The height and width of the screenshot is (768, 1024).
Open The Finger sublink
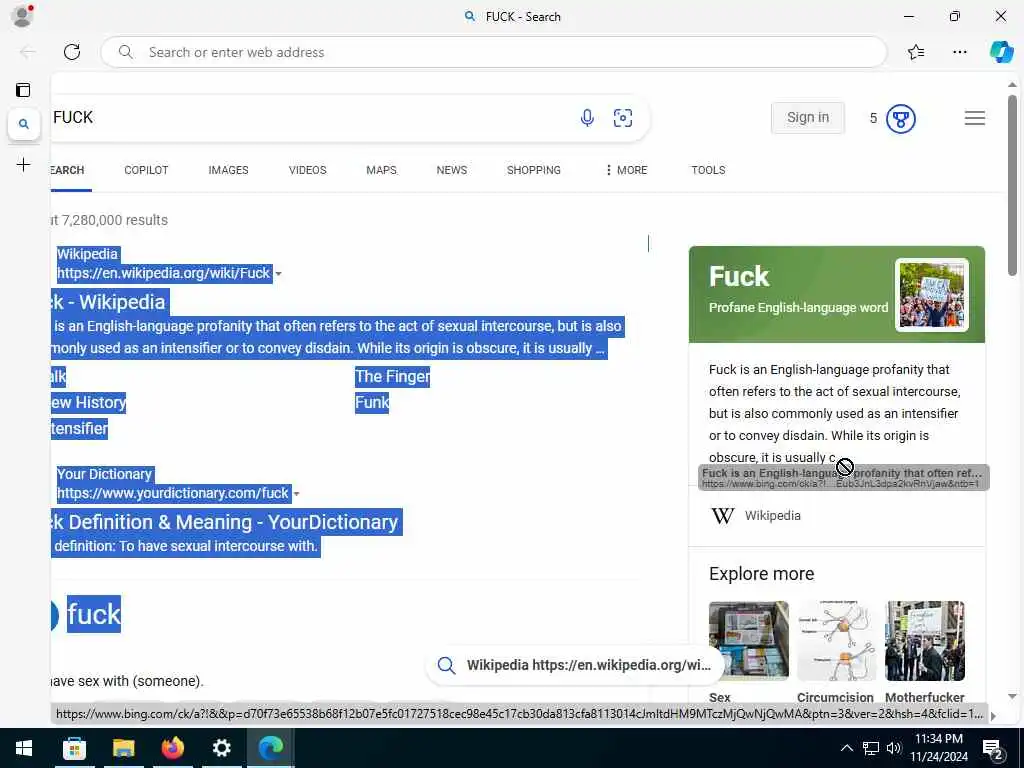[x=392, y=377]
